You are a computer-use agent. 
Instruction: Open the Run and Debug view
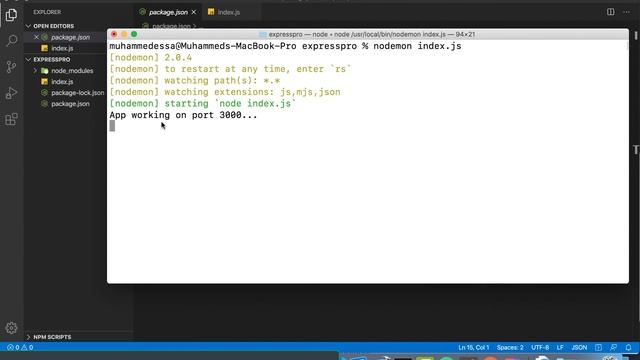point(11,93)
